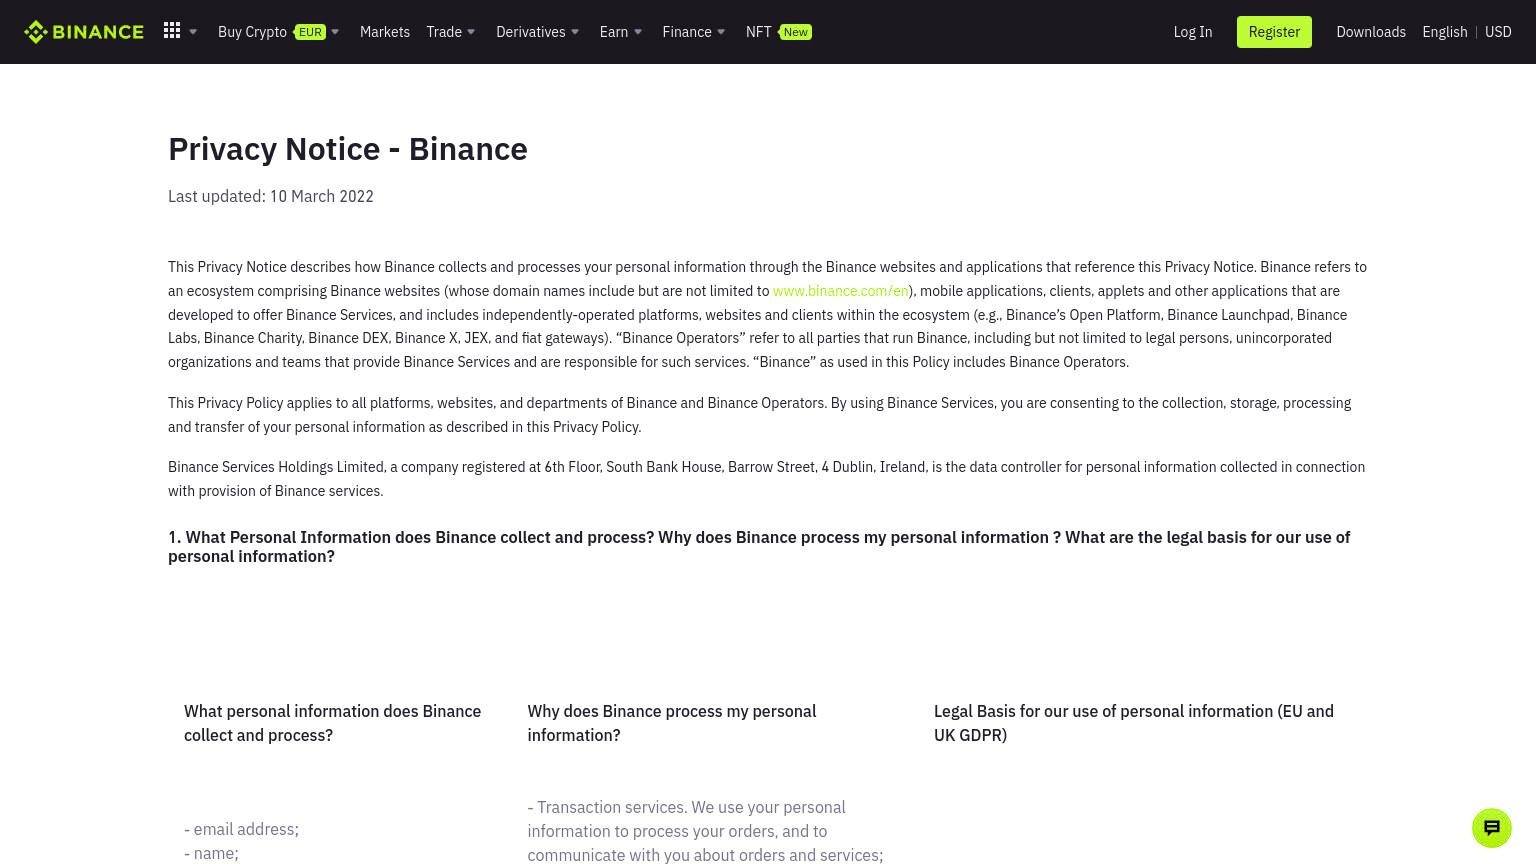Click Log In
This screenshot has width=1536, height=864.
point(1193,32)
